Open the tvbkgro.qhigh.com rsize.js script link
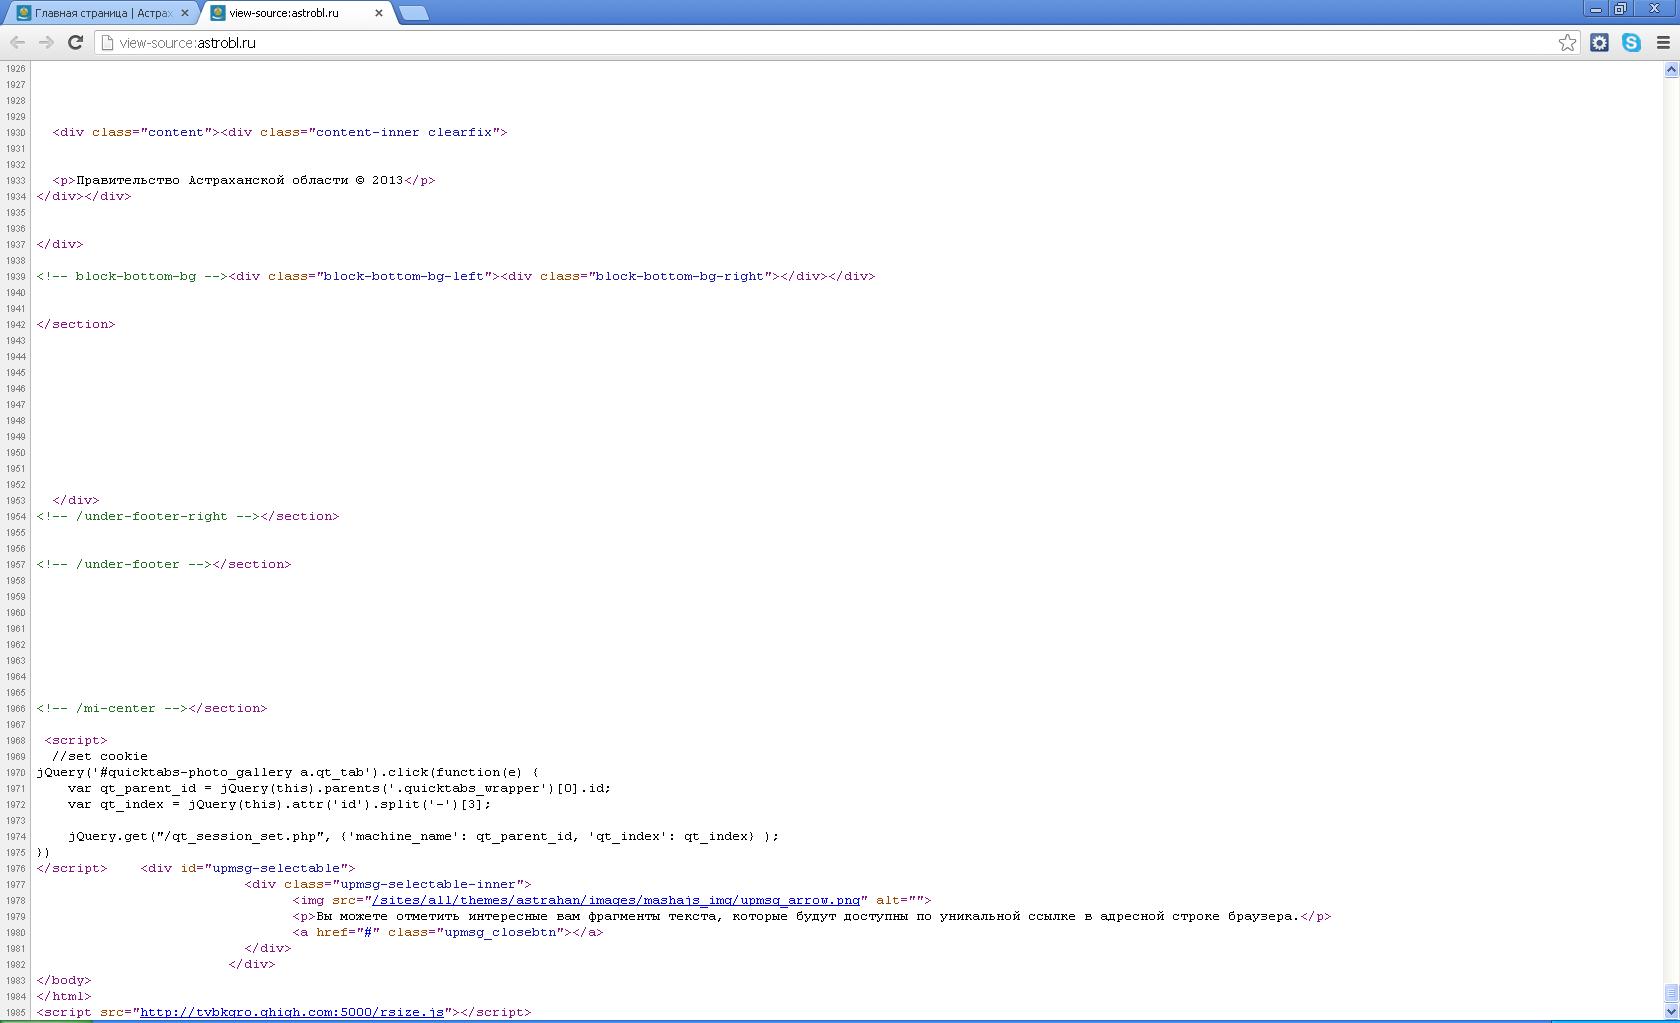The width and height of the screenshot is (1680, 1023). pyautogui.click(x=292, y=1012)
